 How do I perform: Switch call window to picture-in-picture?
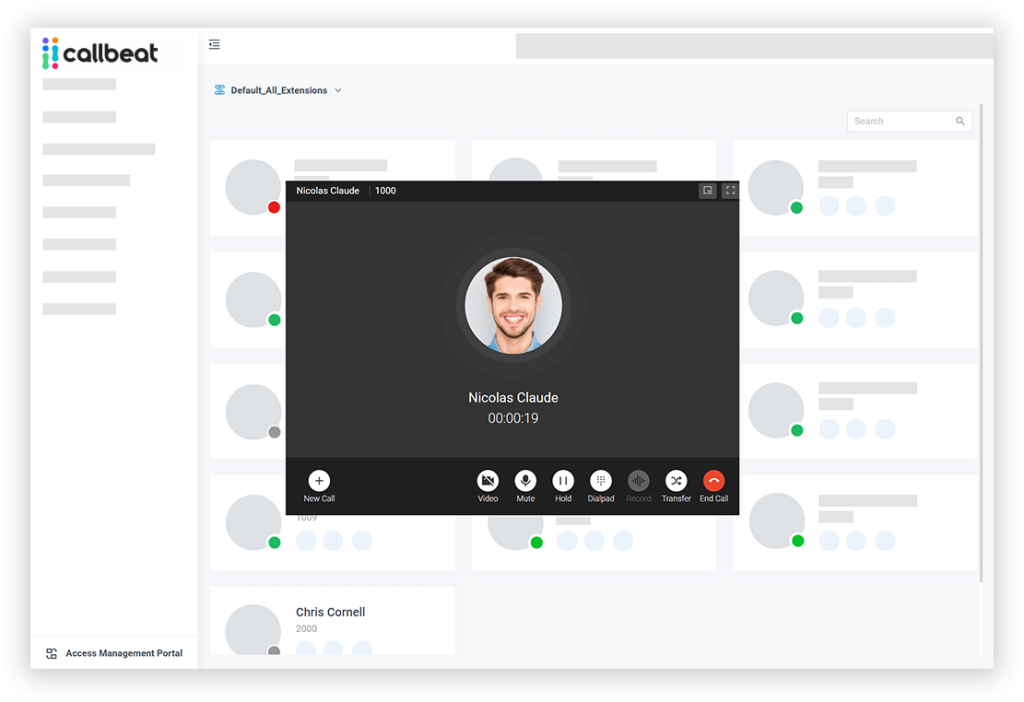(x=708, y=191)
